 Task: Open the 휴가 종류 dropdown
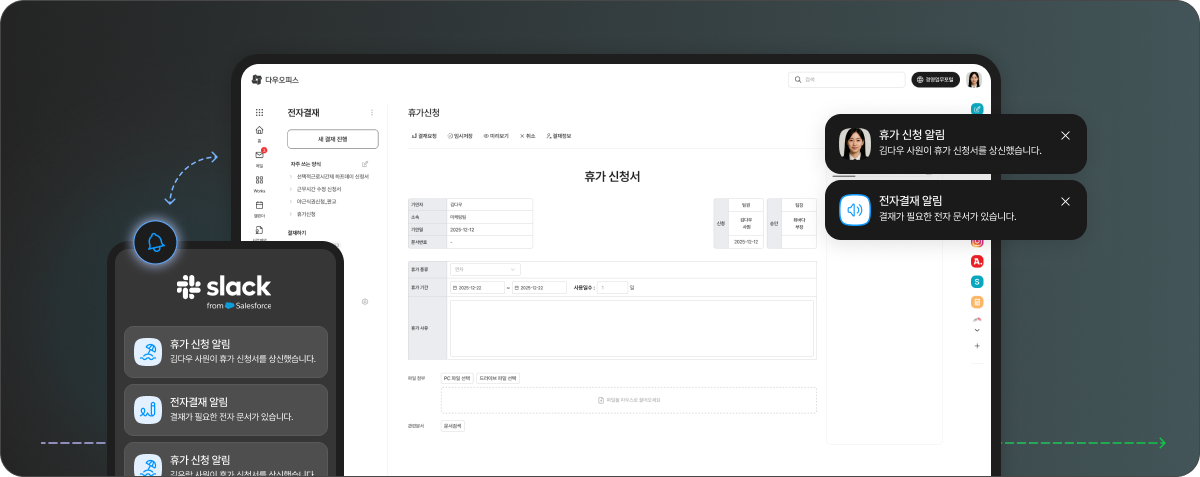(x=485, y=269)
